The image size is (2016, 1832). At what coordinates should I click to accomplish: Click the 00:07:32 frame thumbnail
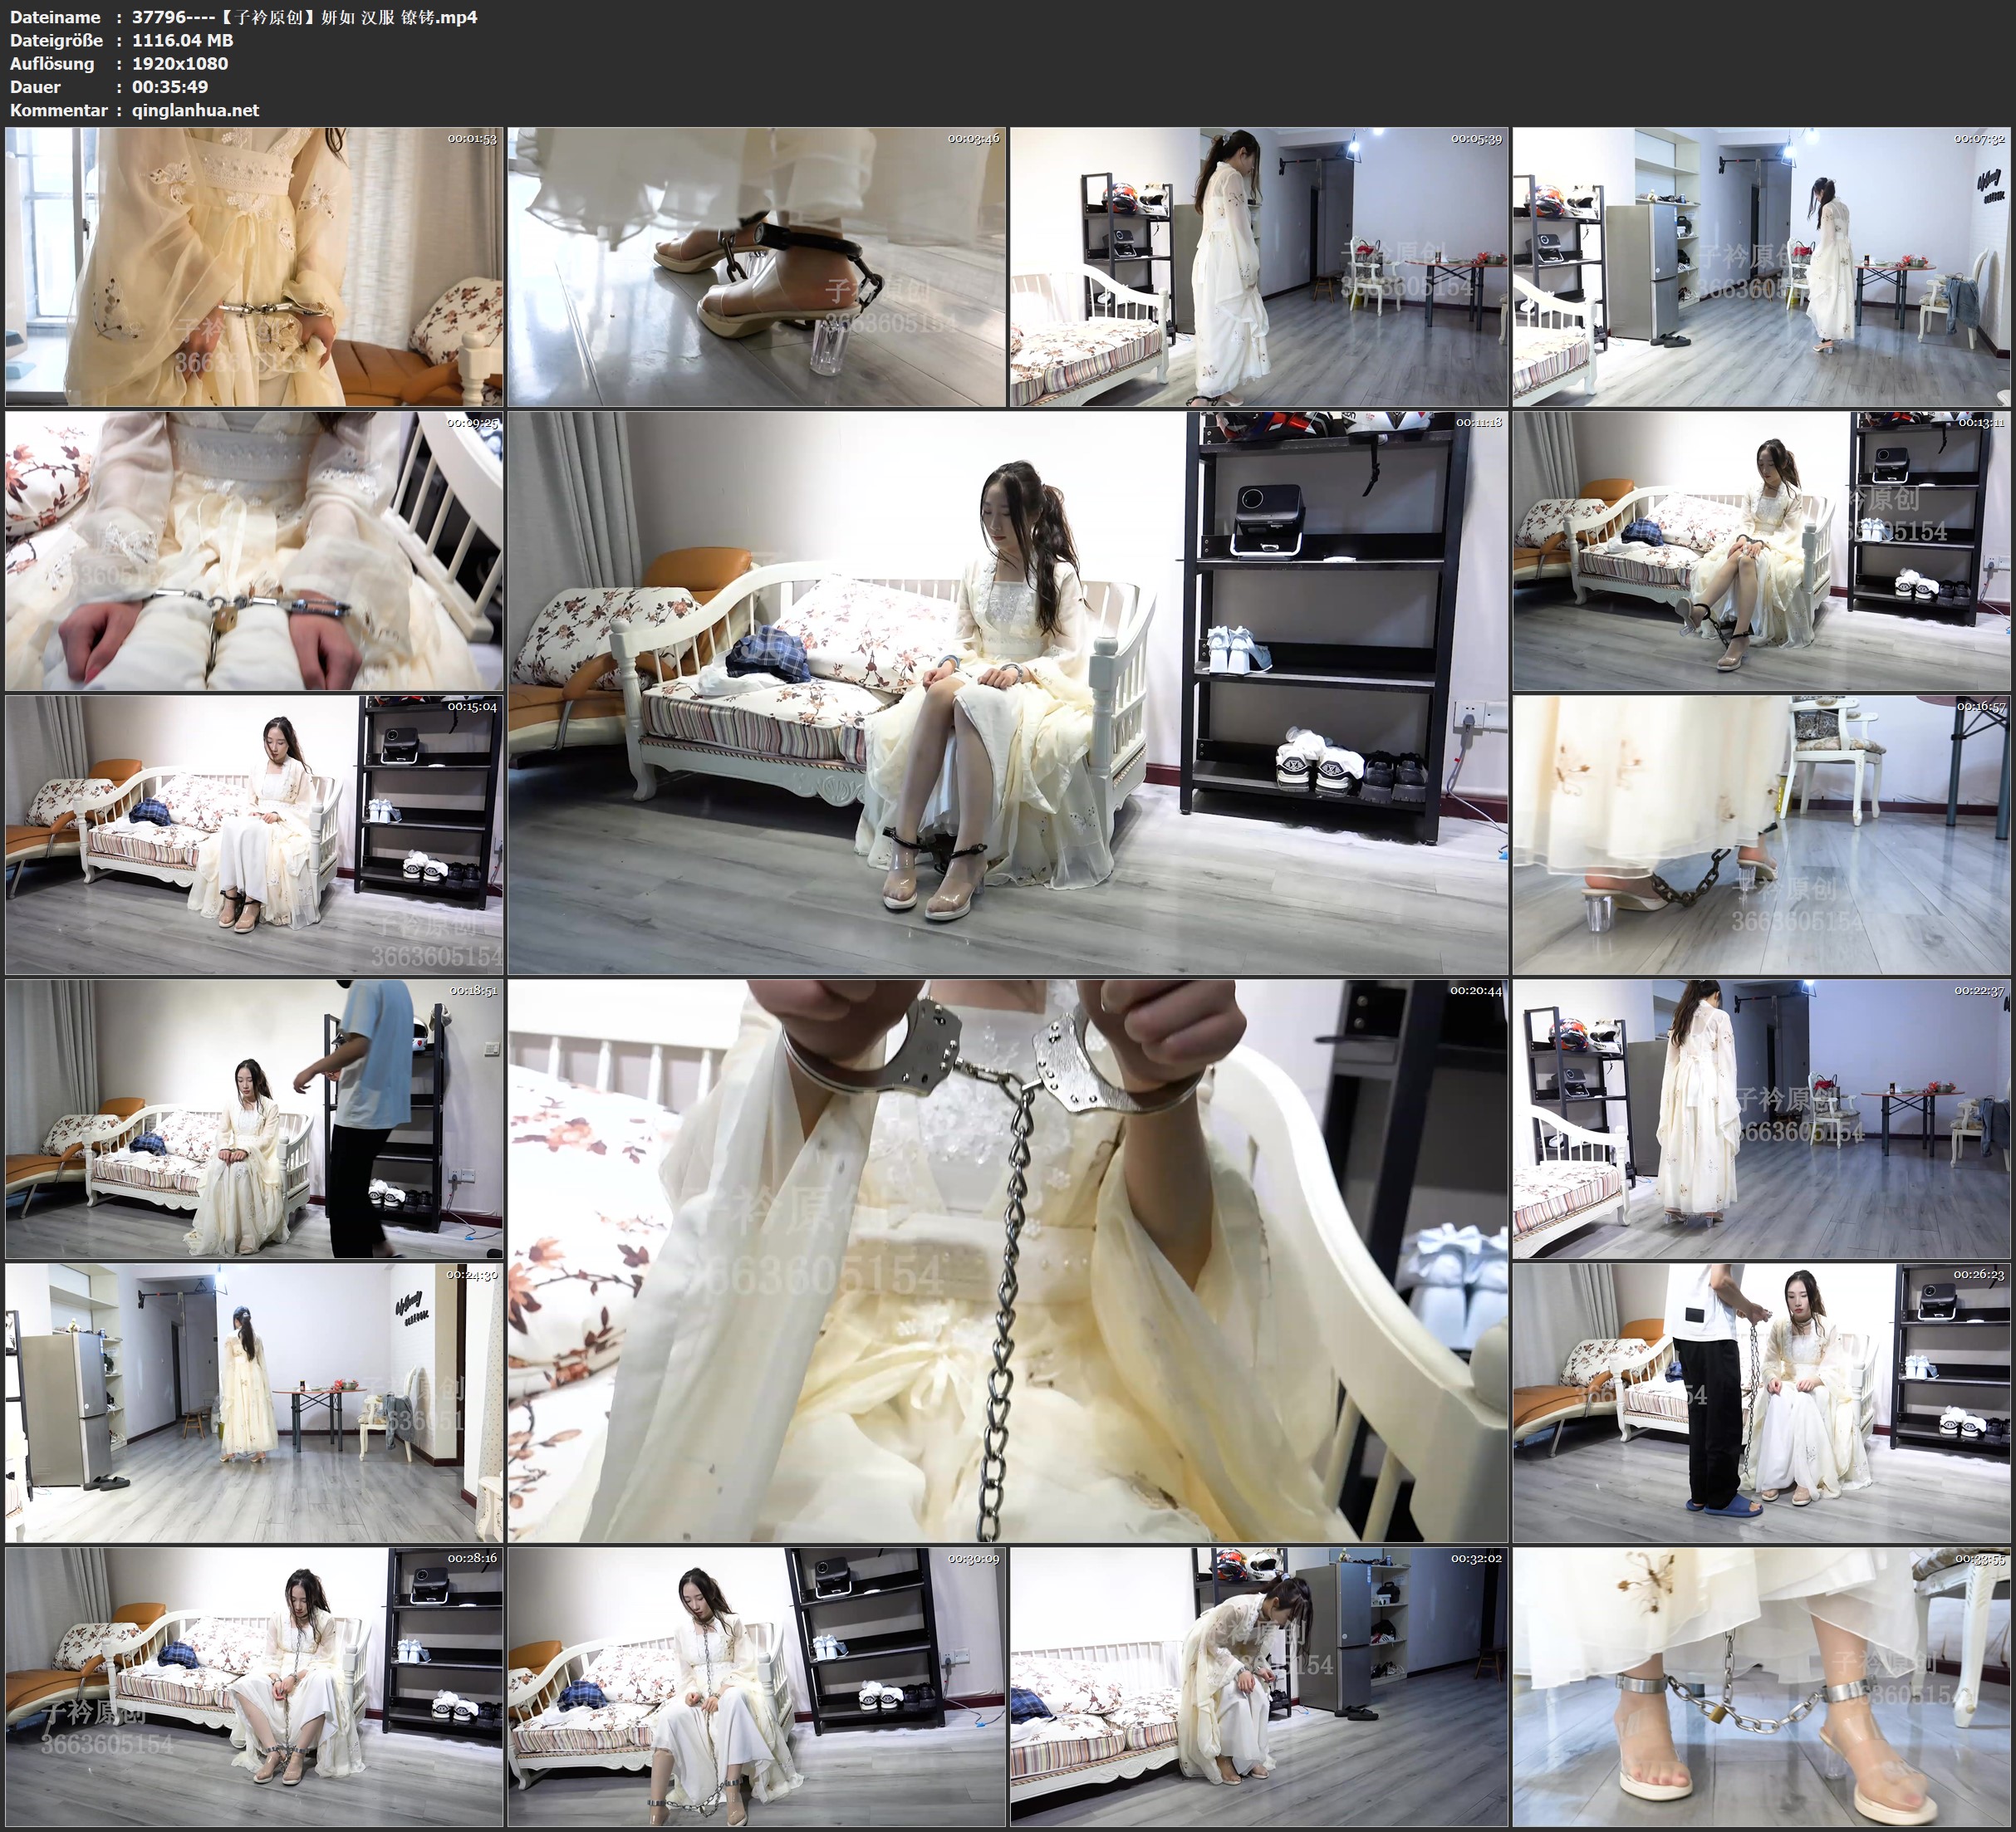point(1761,267)
